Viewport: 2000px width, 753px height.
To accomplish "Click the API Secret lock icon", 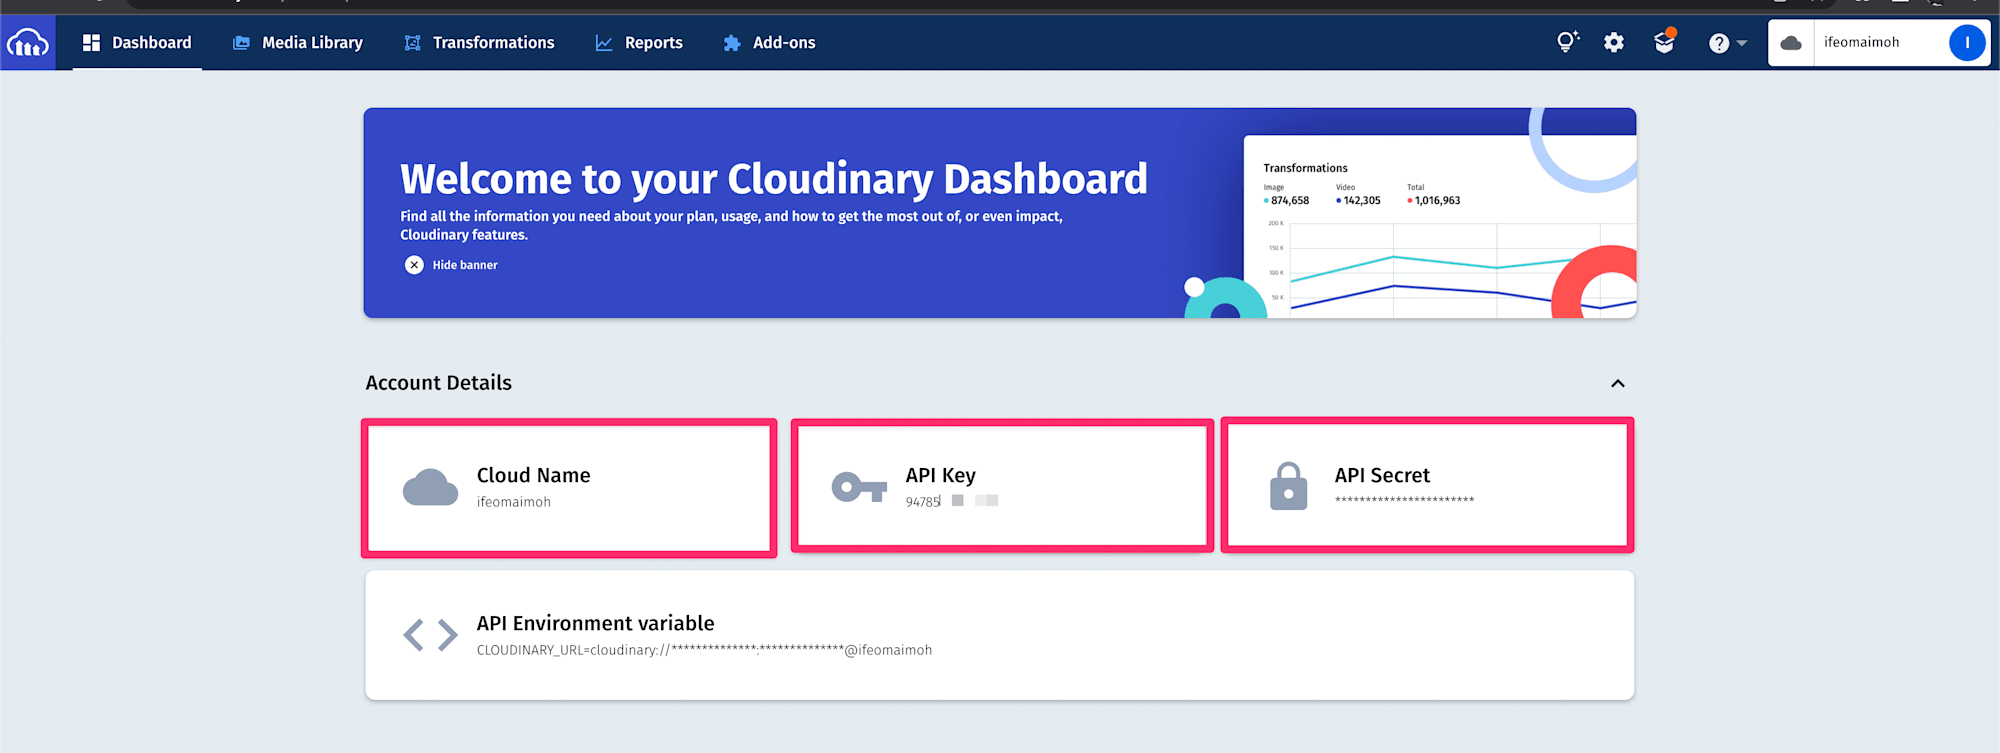I will click(1288, 486).
